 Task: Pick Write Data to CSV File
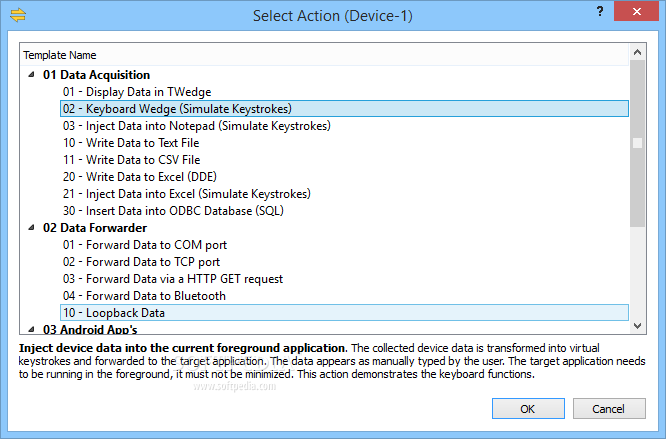(x=131, y=160)
